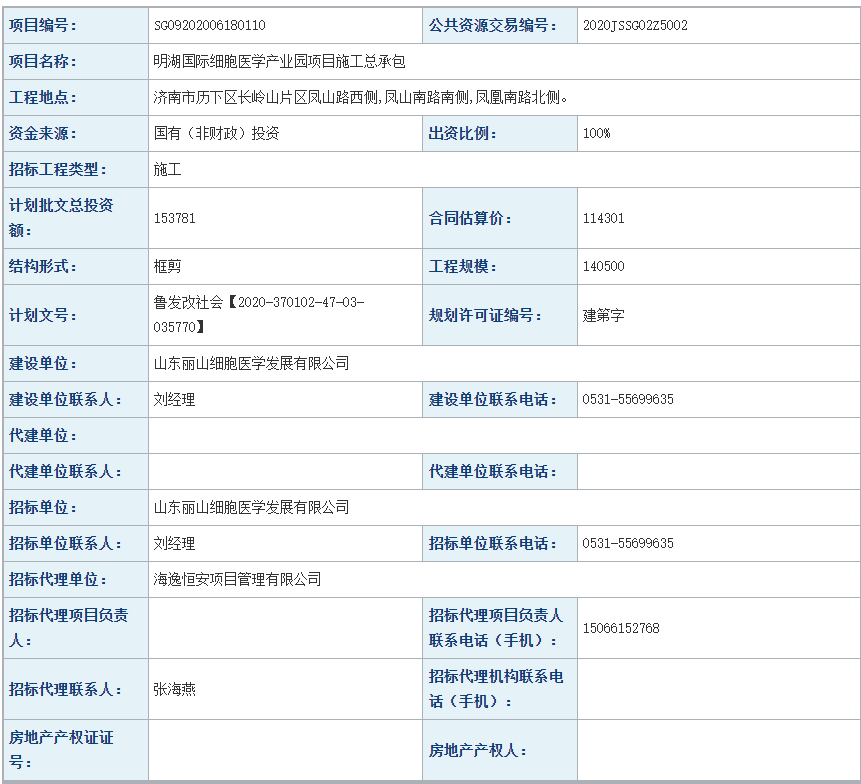Select the transaction number 2020JSSG02Z5002
The height and width of the screenshot is (784, 861).
[634, 25]
